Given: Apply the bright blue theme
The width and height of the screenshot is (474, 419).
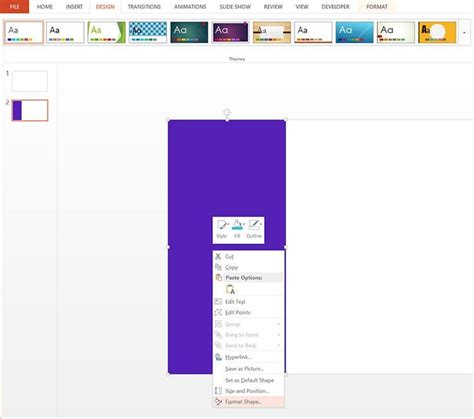Looking at the screenshot, I should pos(355,32).
